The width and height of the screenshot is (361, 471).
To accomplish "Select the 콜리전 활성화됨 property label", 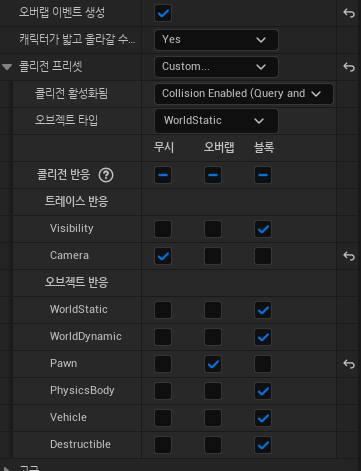I will pos(71,93).
